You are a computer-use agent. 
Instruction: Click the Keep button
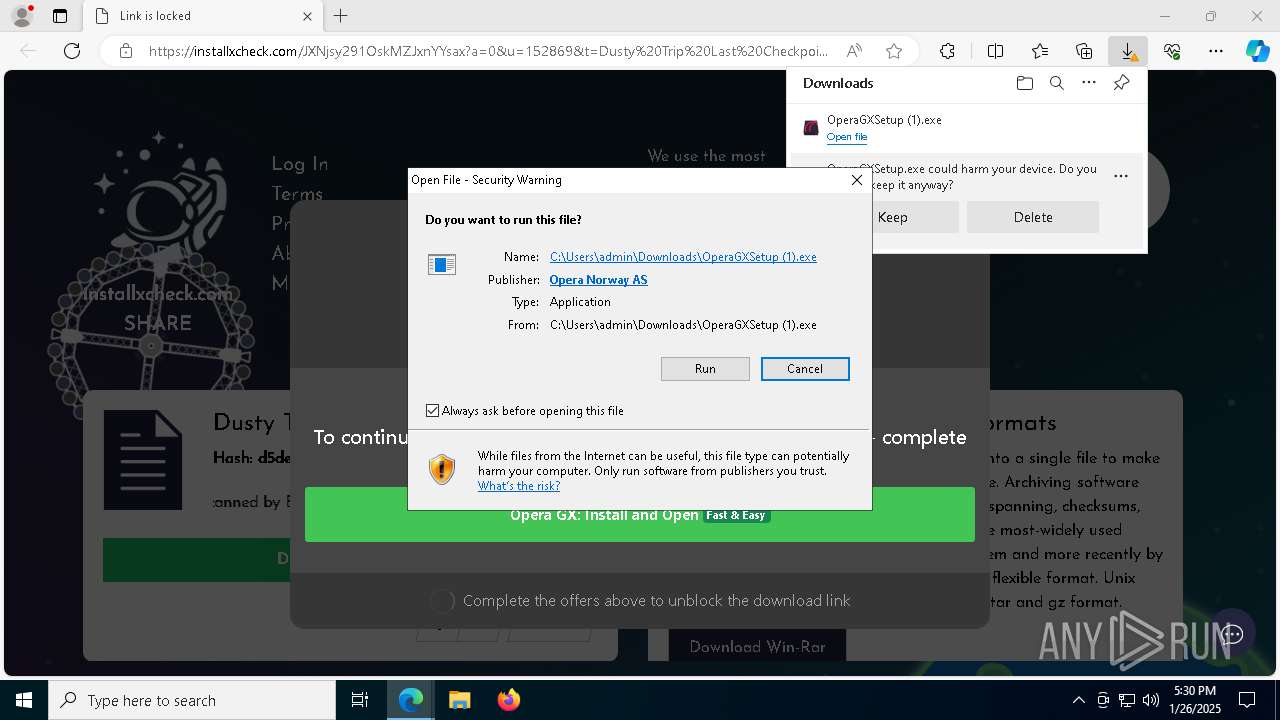915,217
